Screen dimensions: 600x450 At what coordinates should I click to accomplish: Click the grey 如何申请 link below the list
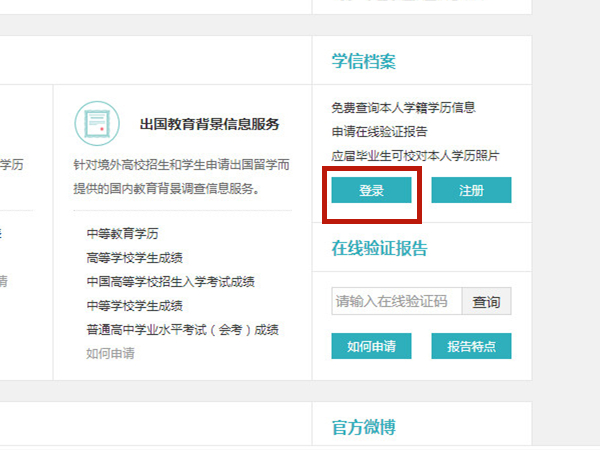click(110, 353)
